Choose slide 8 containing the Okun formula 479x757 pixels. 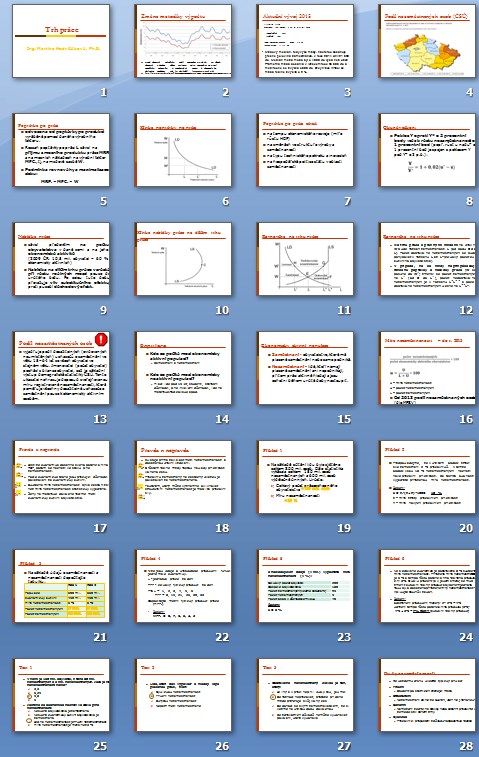[428, 150]
